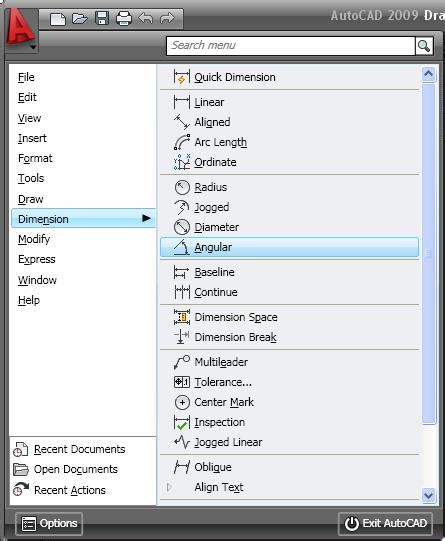The height and width of the screenshot is (541, 445).
Task: Click the Inspection checkmark icon
Action: click(x=181, y=422)
